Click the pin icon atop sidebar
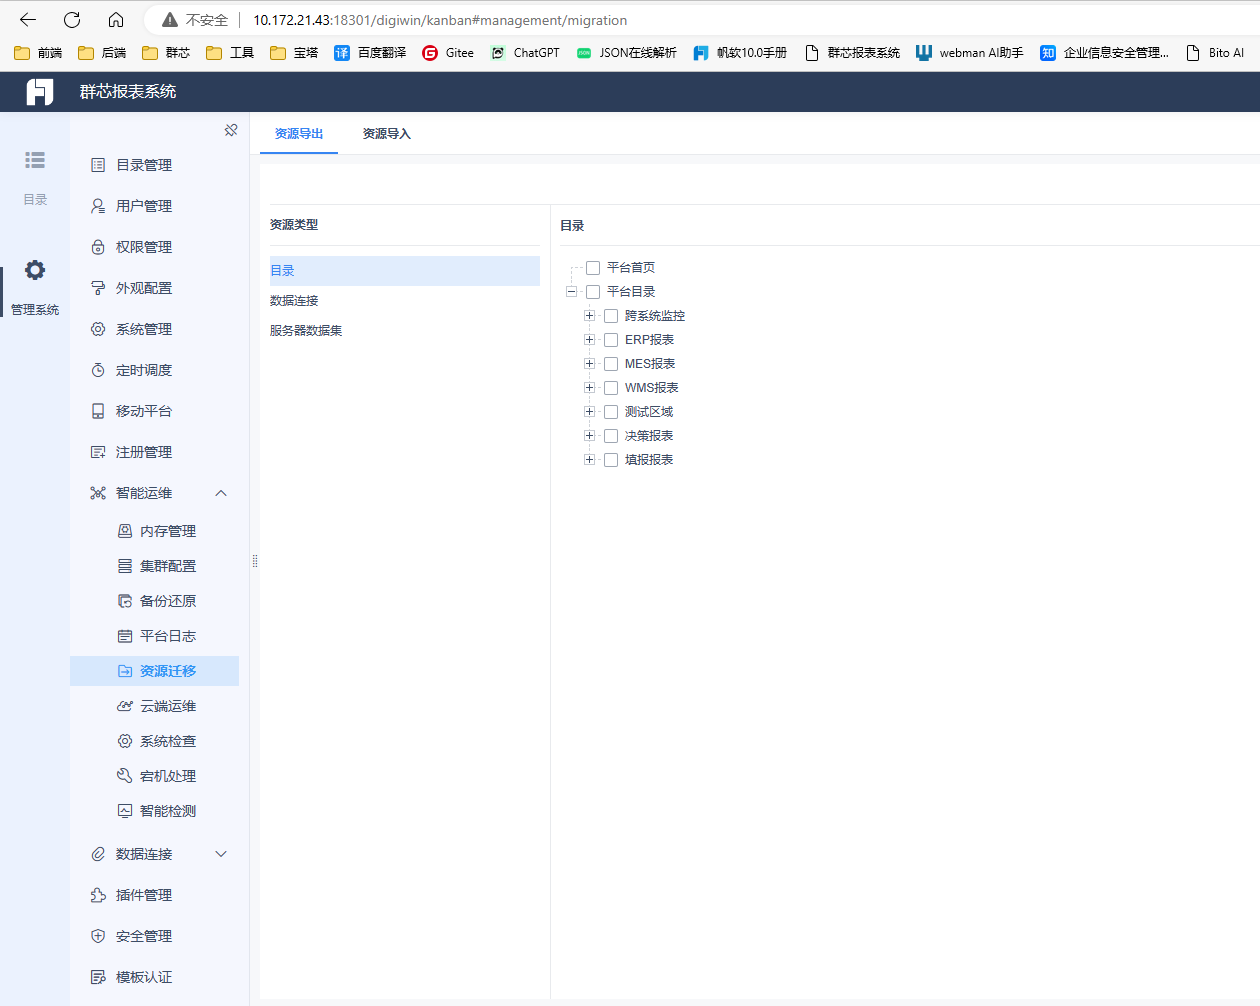Image resolution: width=1260 pixels, height=1006 pixels. [231, 130]
